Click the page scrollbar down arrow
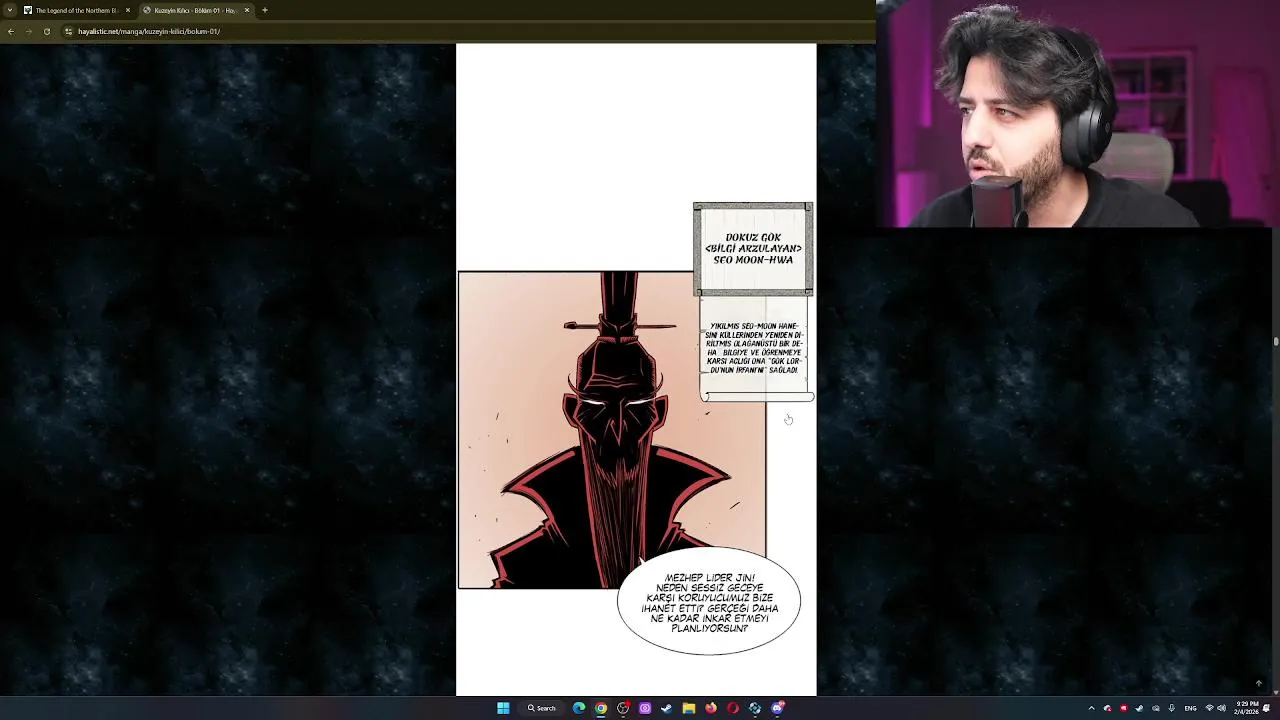This screenshot has height=720, width=1280. [1275, 692]
